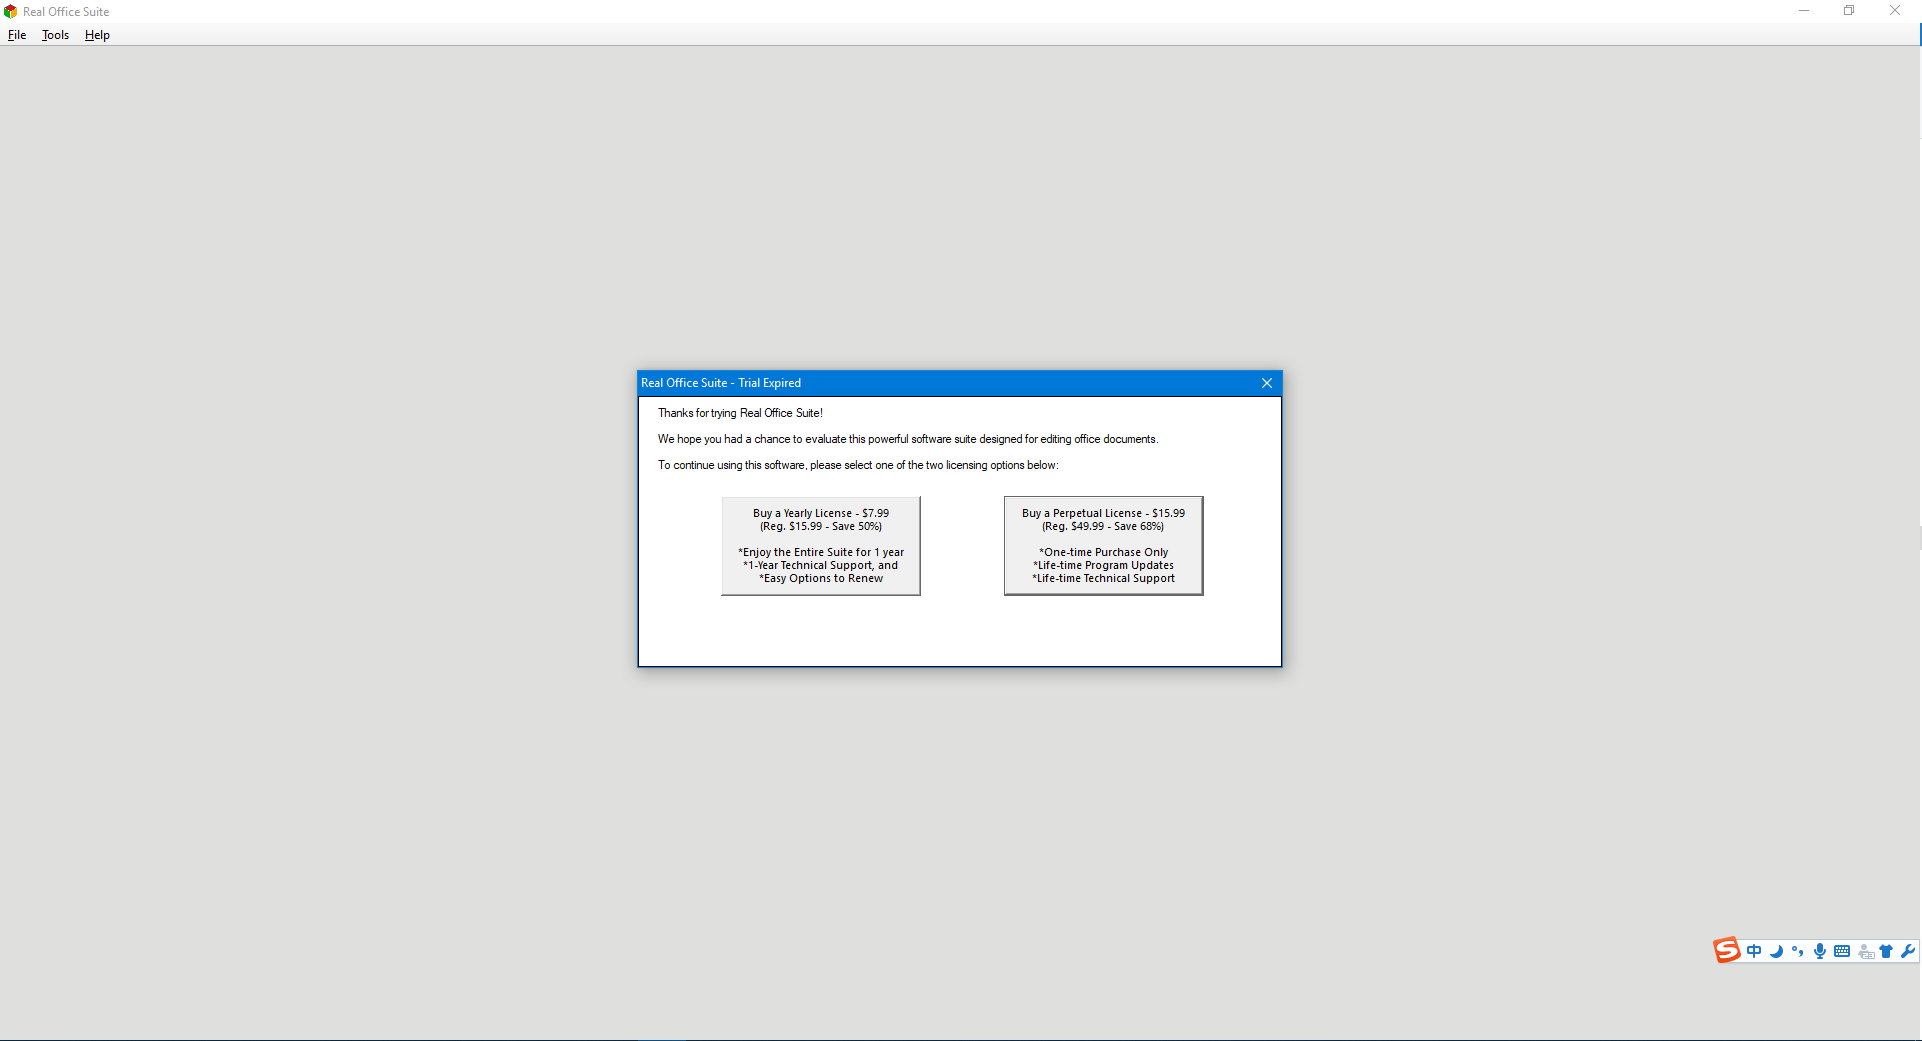Close the Trial Expired dialog

pos(1267,383)
